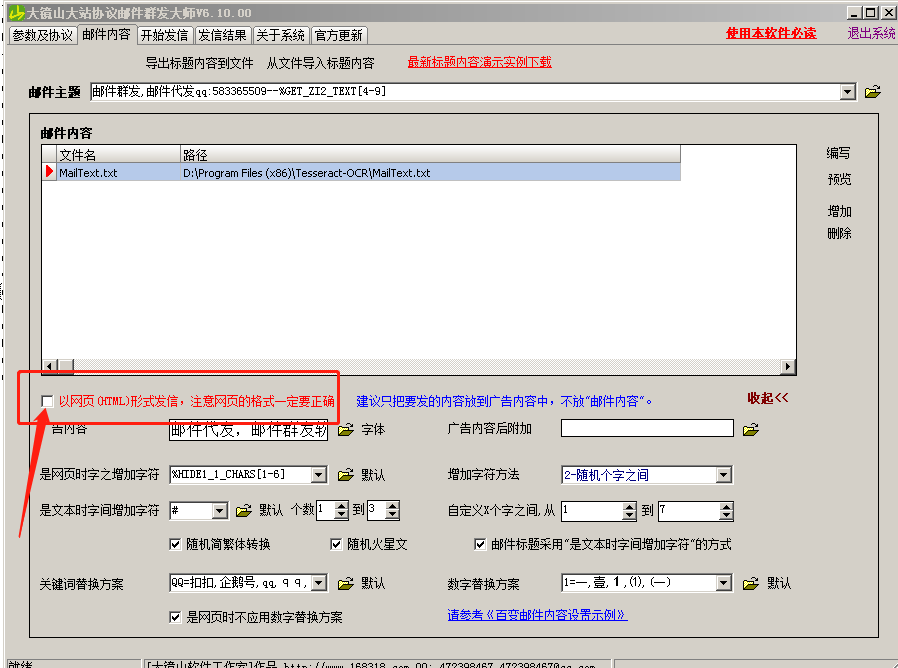Increase the 个数 minimum value with up arrow
The width and height of the screenshot is (898, 668).
[341, 506]
